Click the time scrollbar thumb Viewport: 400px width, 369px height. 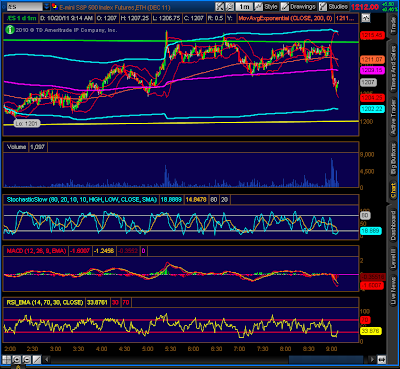tap(326, 360)
